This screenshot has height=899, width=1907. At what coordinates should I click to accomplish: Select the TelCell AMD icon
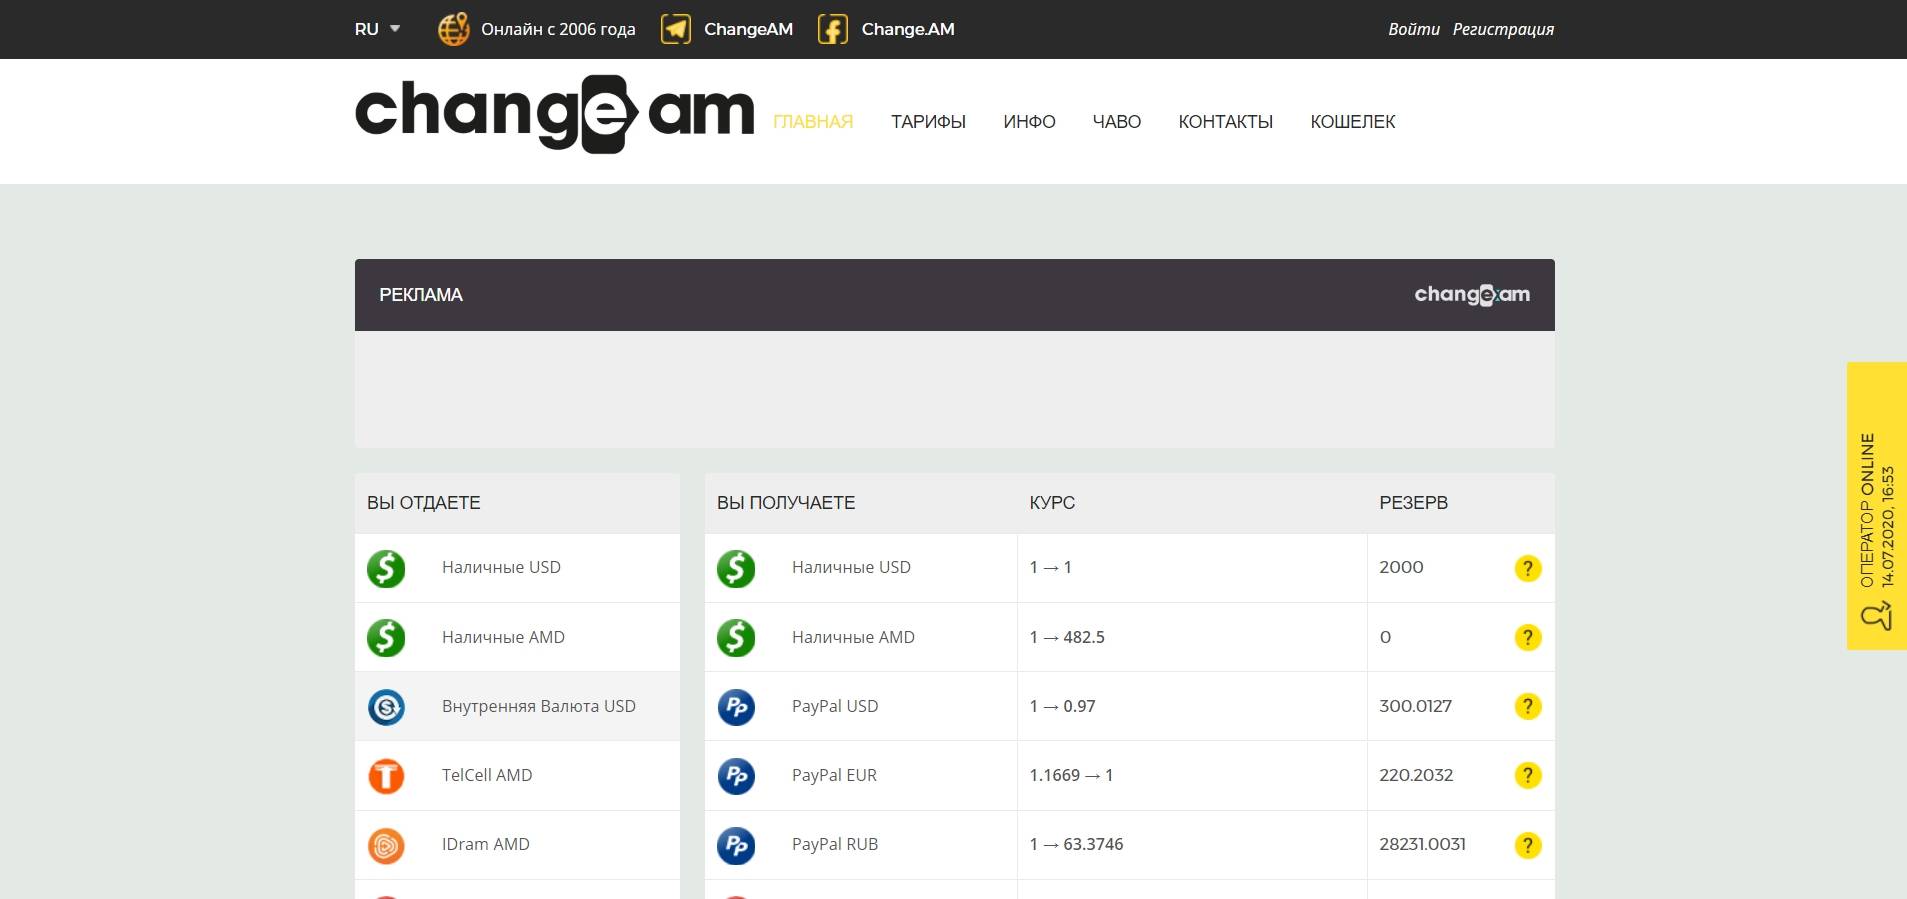[386, 776]
